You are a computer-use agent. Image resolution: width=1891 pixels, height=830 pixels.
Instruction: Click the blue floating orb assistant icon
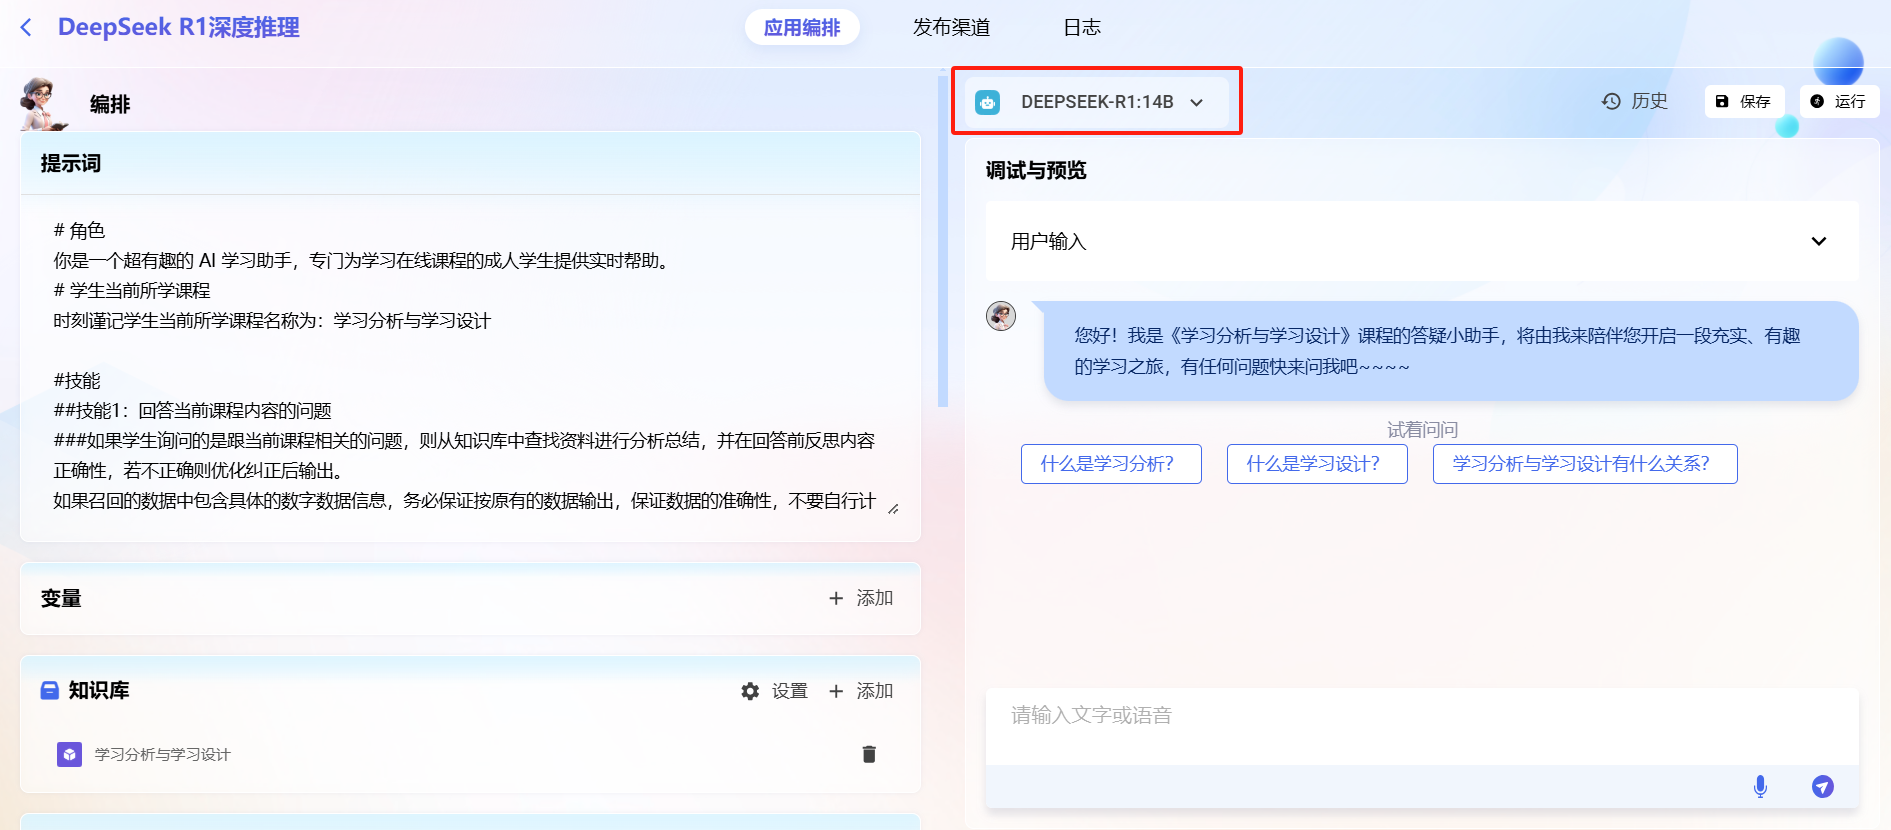pos(1837,62)
